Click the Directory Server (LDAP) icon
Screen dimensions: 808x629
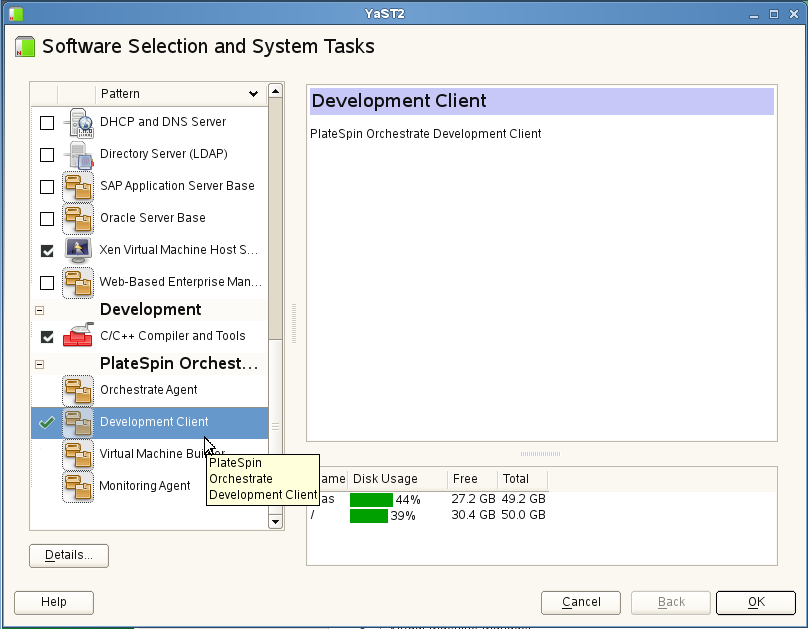pyautogui.click(x=78, y=155)
